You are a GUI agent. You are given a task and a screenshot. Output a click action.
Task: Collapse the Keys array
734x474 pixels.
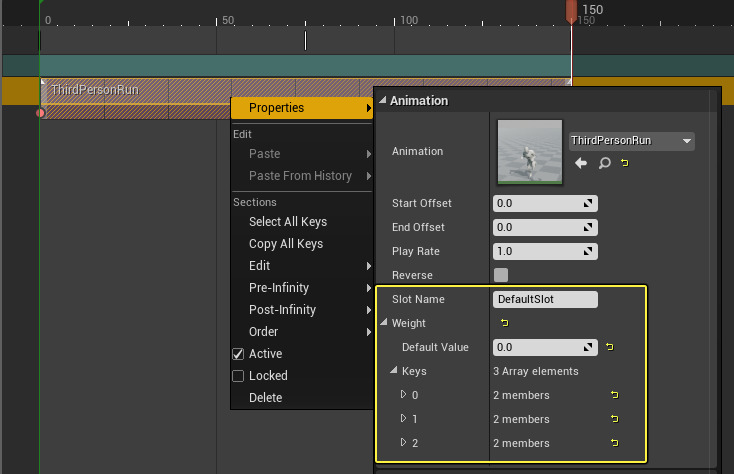click(394, 371)
